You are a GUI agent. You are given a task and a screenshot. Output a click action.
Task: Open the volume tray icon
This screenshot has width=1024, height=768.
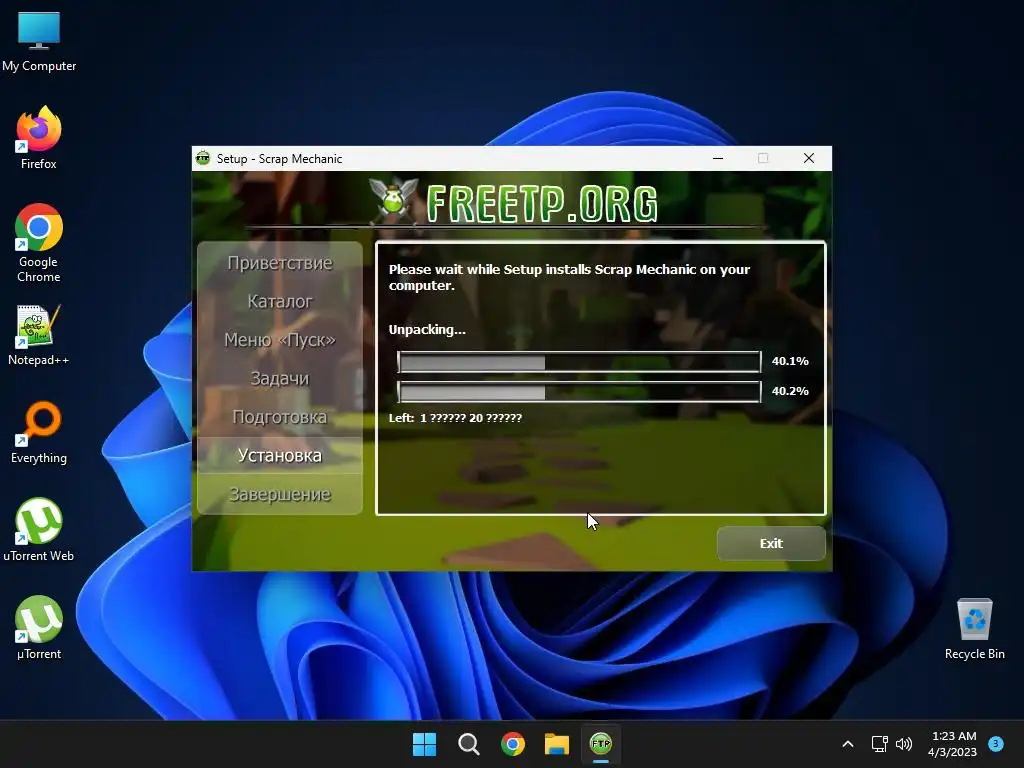[x=904, y=744]
